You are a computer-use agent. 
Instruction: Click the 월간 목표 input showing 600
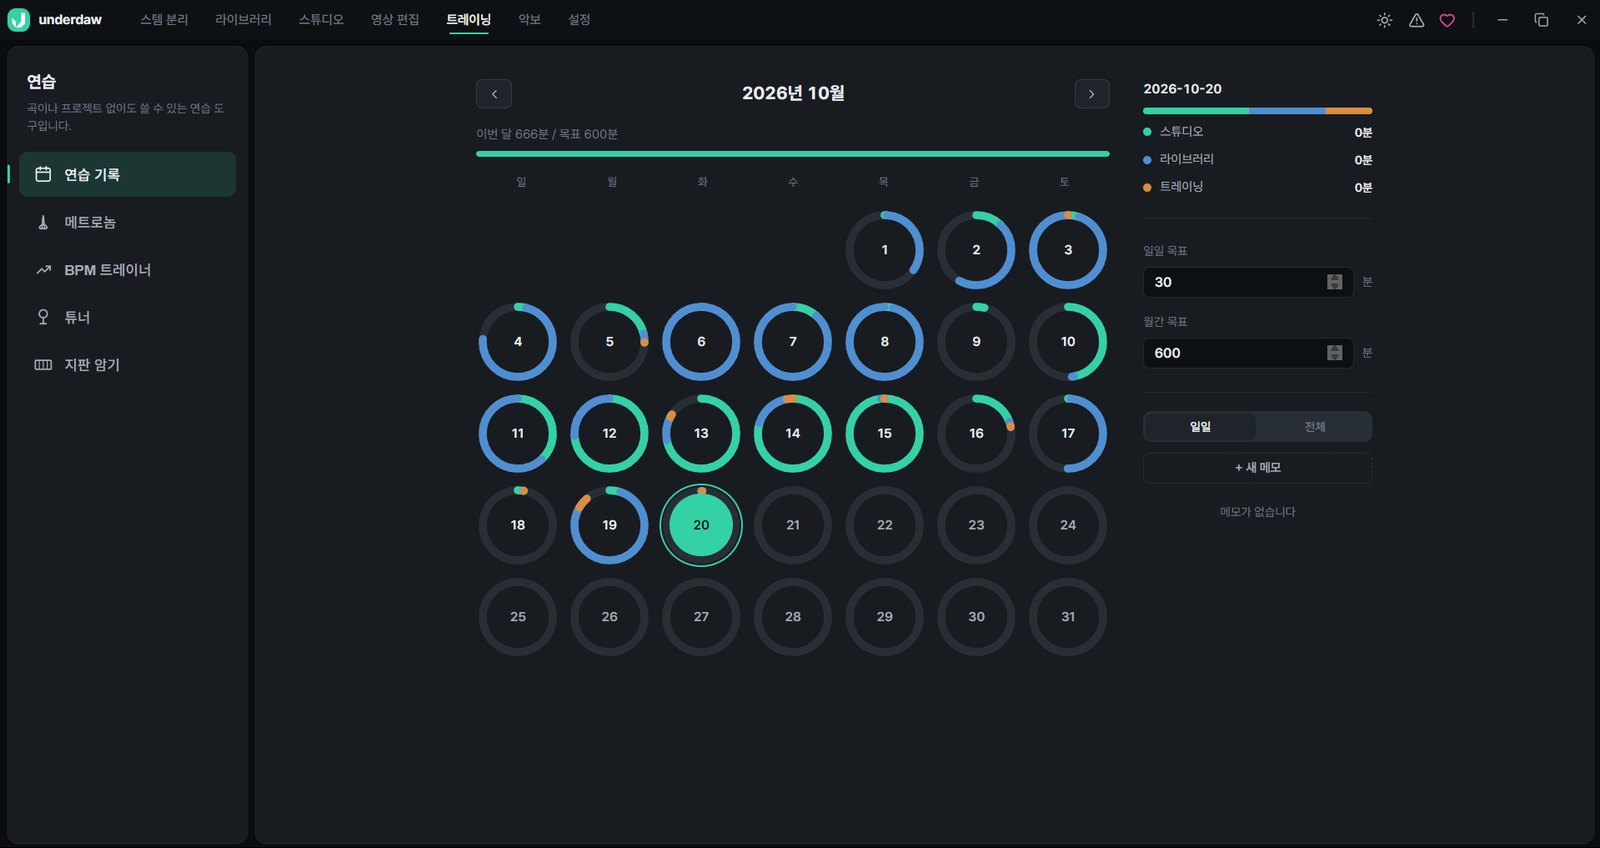tap(1248, 353)
